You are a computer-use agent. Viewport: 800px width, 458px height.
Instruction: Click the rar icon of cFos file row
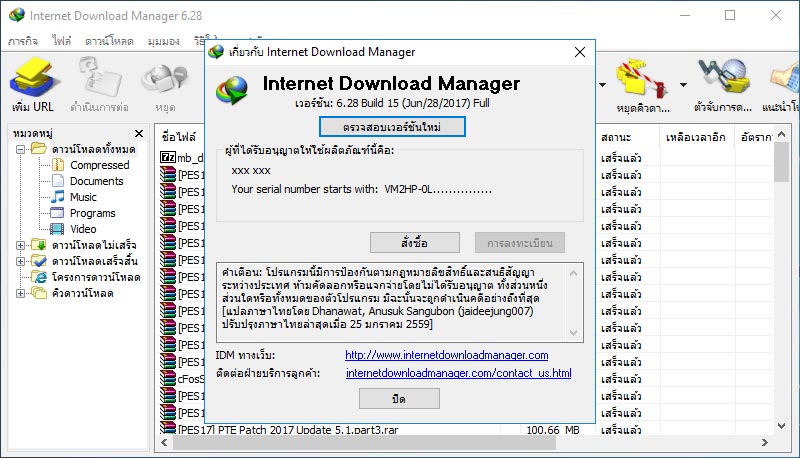[168, 378]
